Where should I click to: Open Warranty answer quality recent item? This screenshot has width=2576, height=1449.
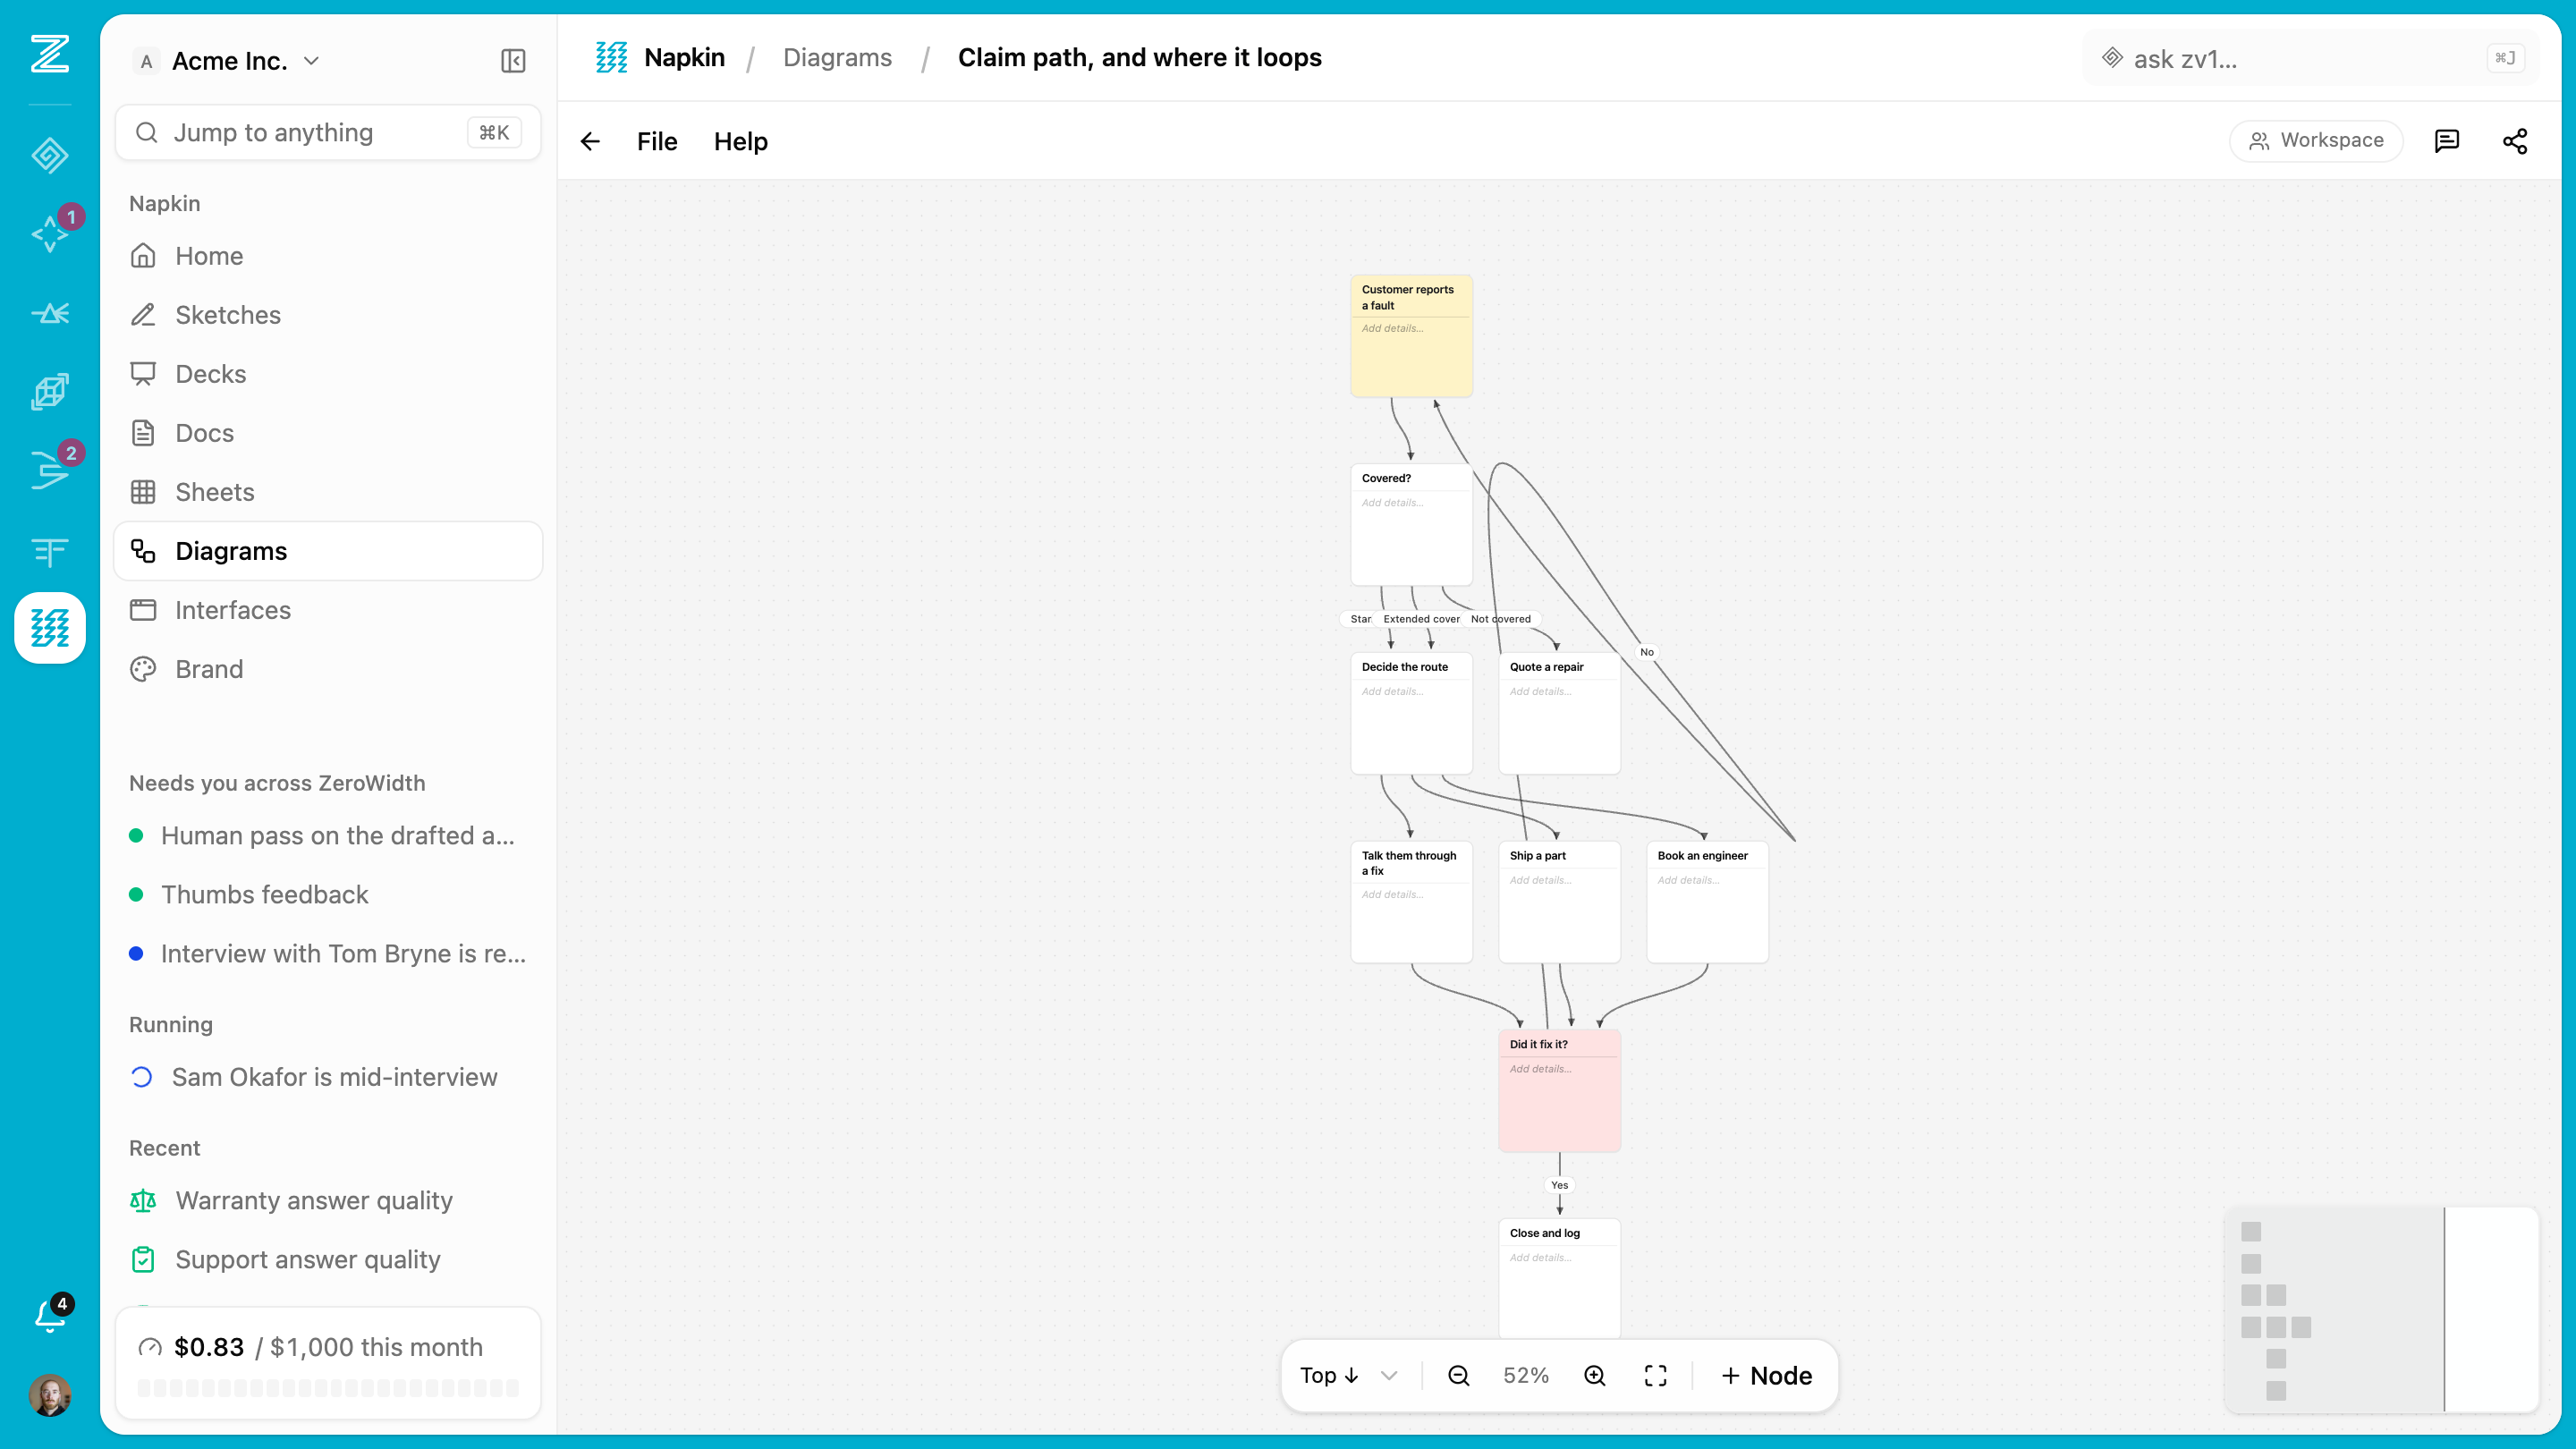point(328,1201)
